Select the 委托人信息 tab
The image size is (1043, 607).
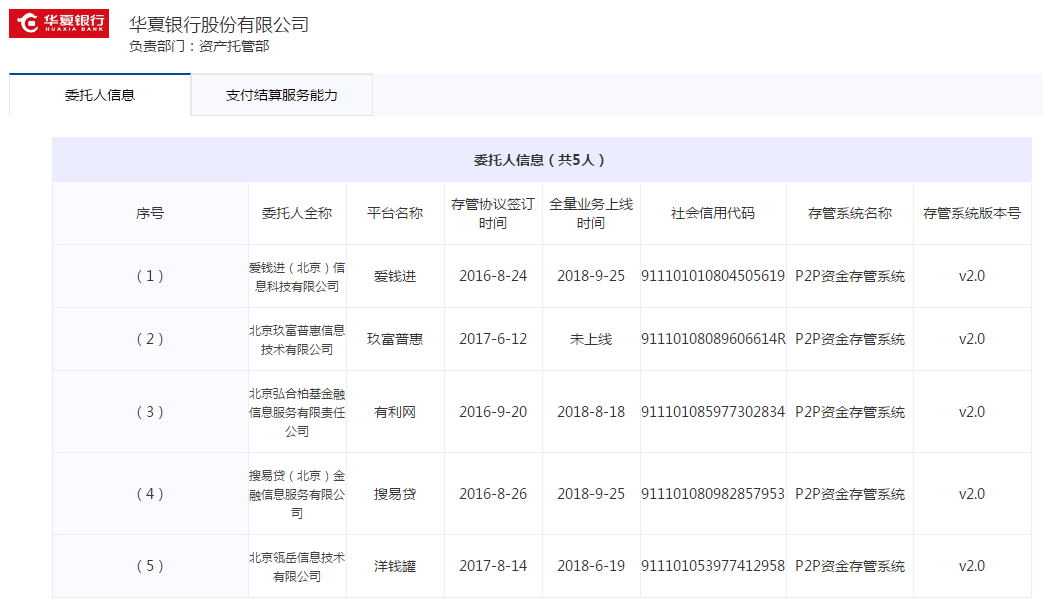click(x=100, y=95)
